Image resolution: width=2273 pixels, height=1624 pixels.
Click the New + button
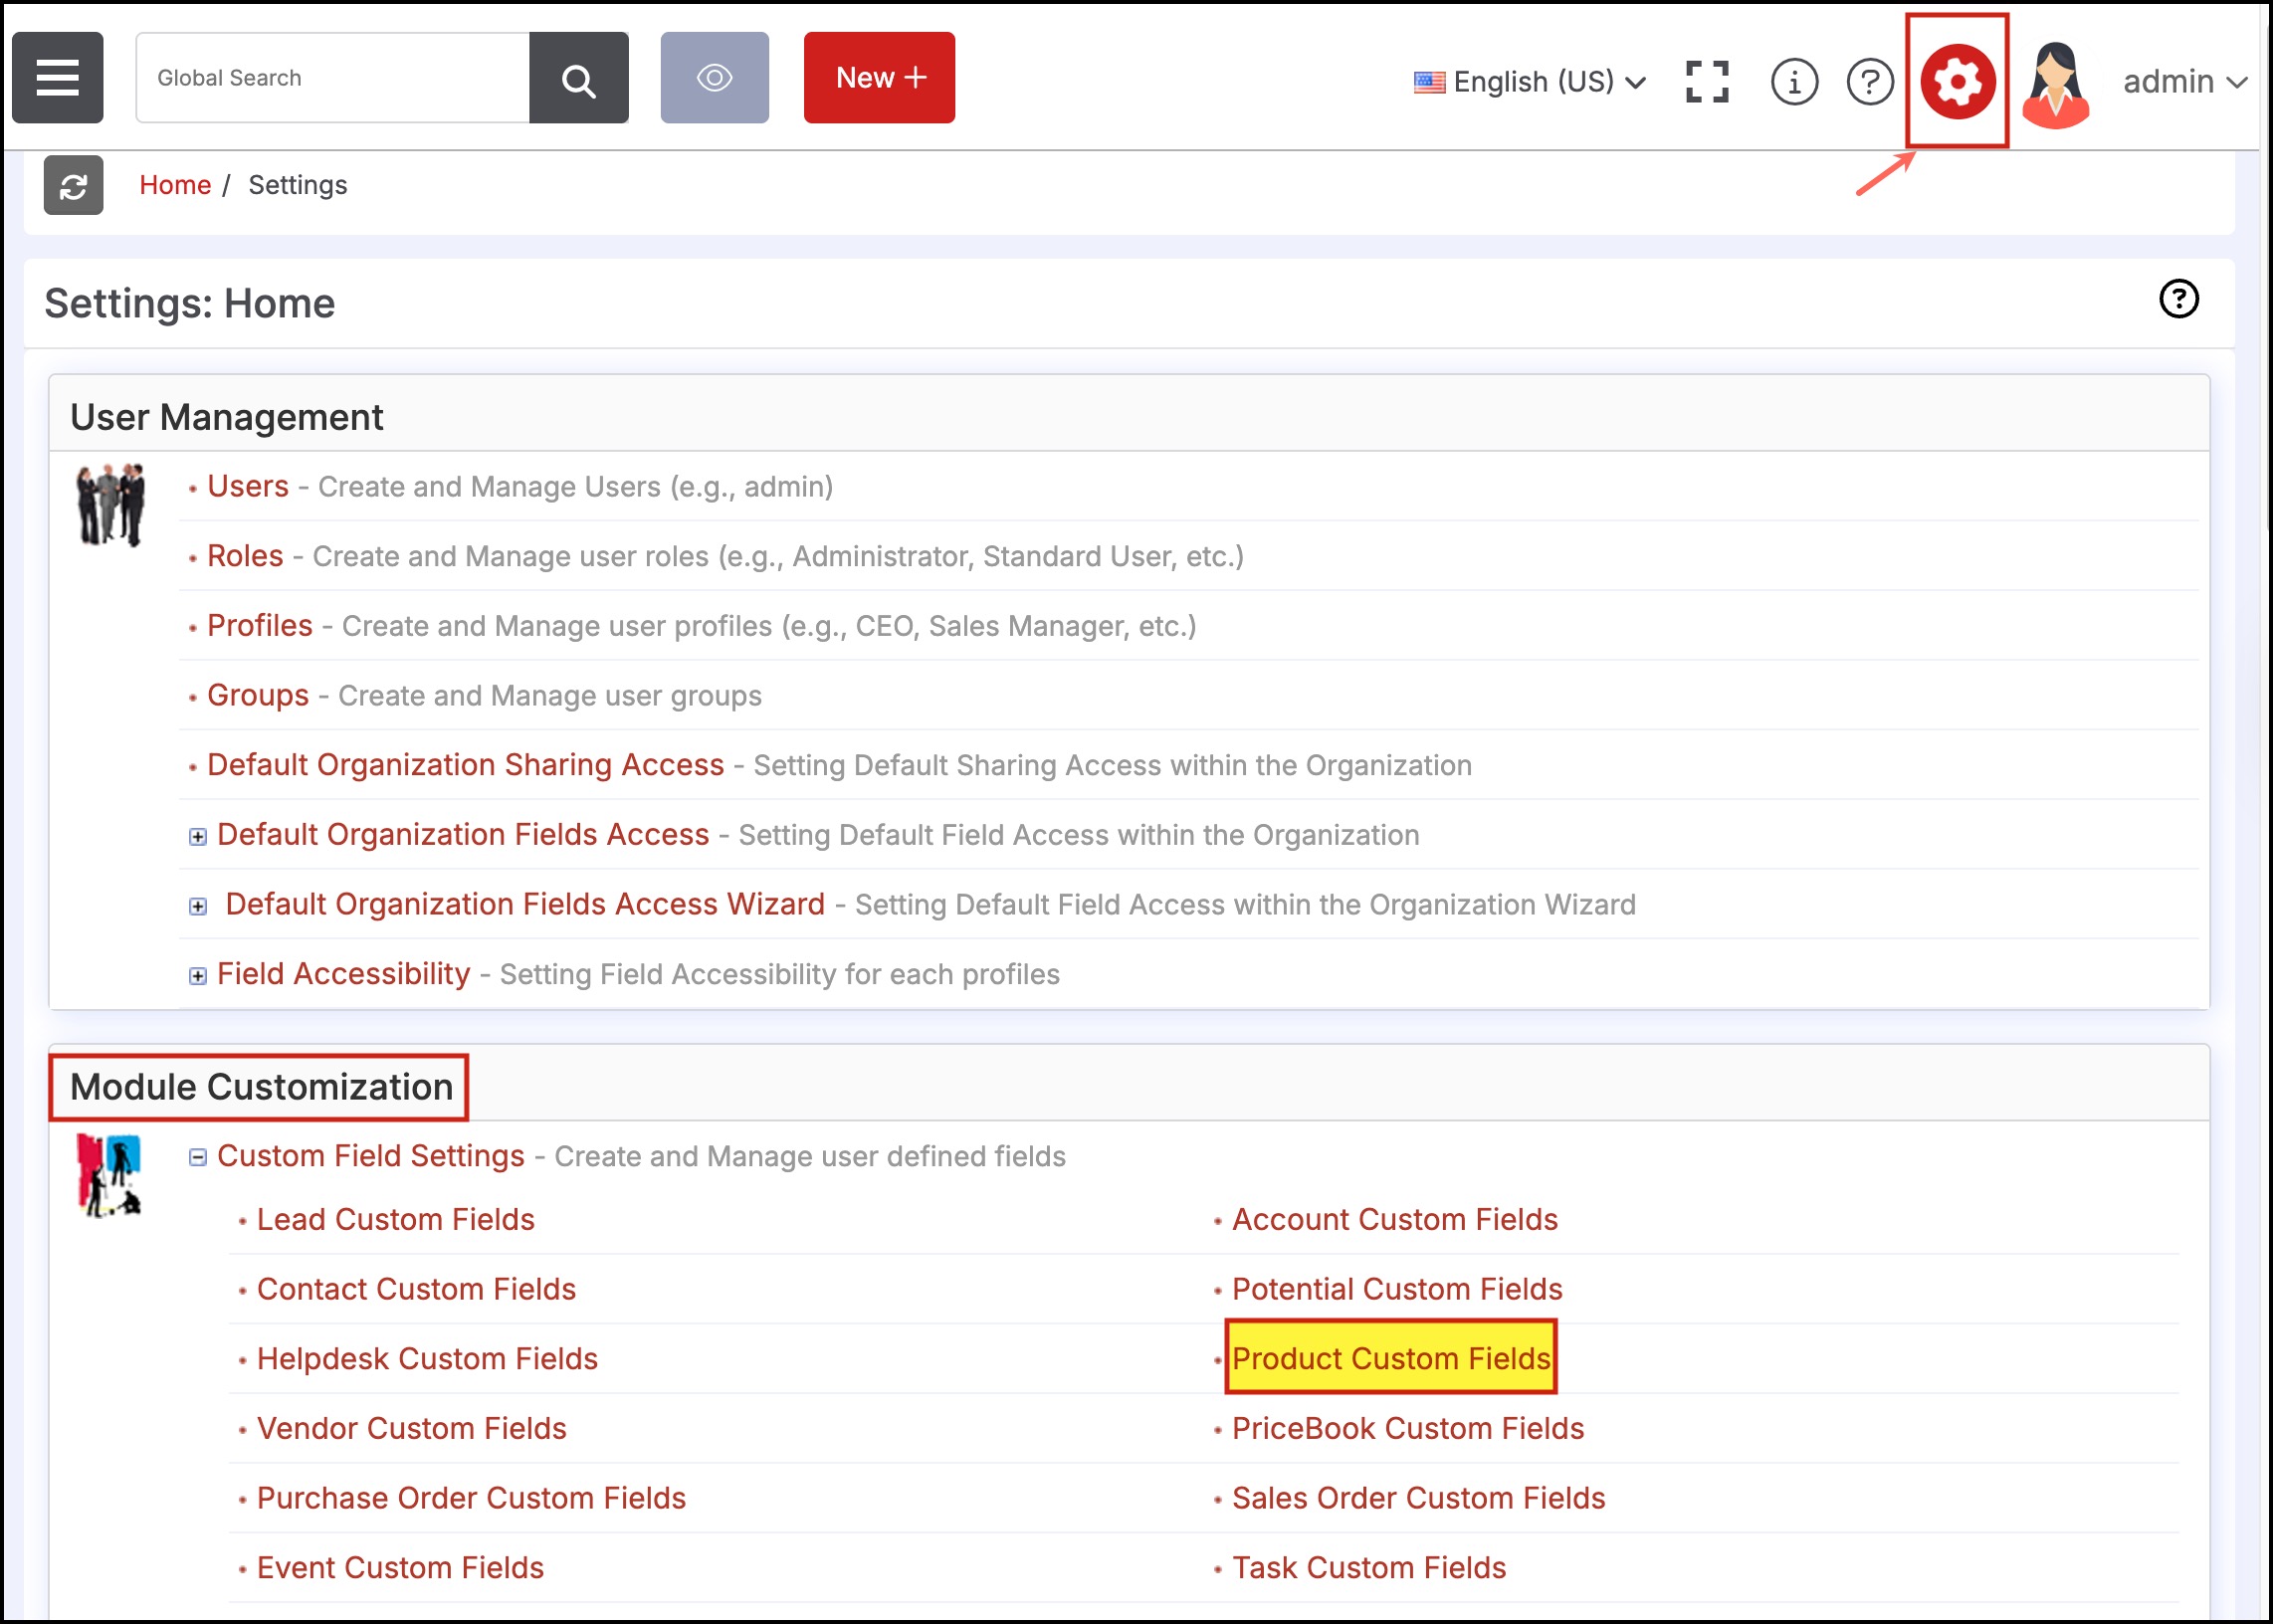pos(879,77)
